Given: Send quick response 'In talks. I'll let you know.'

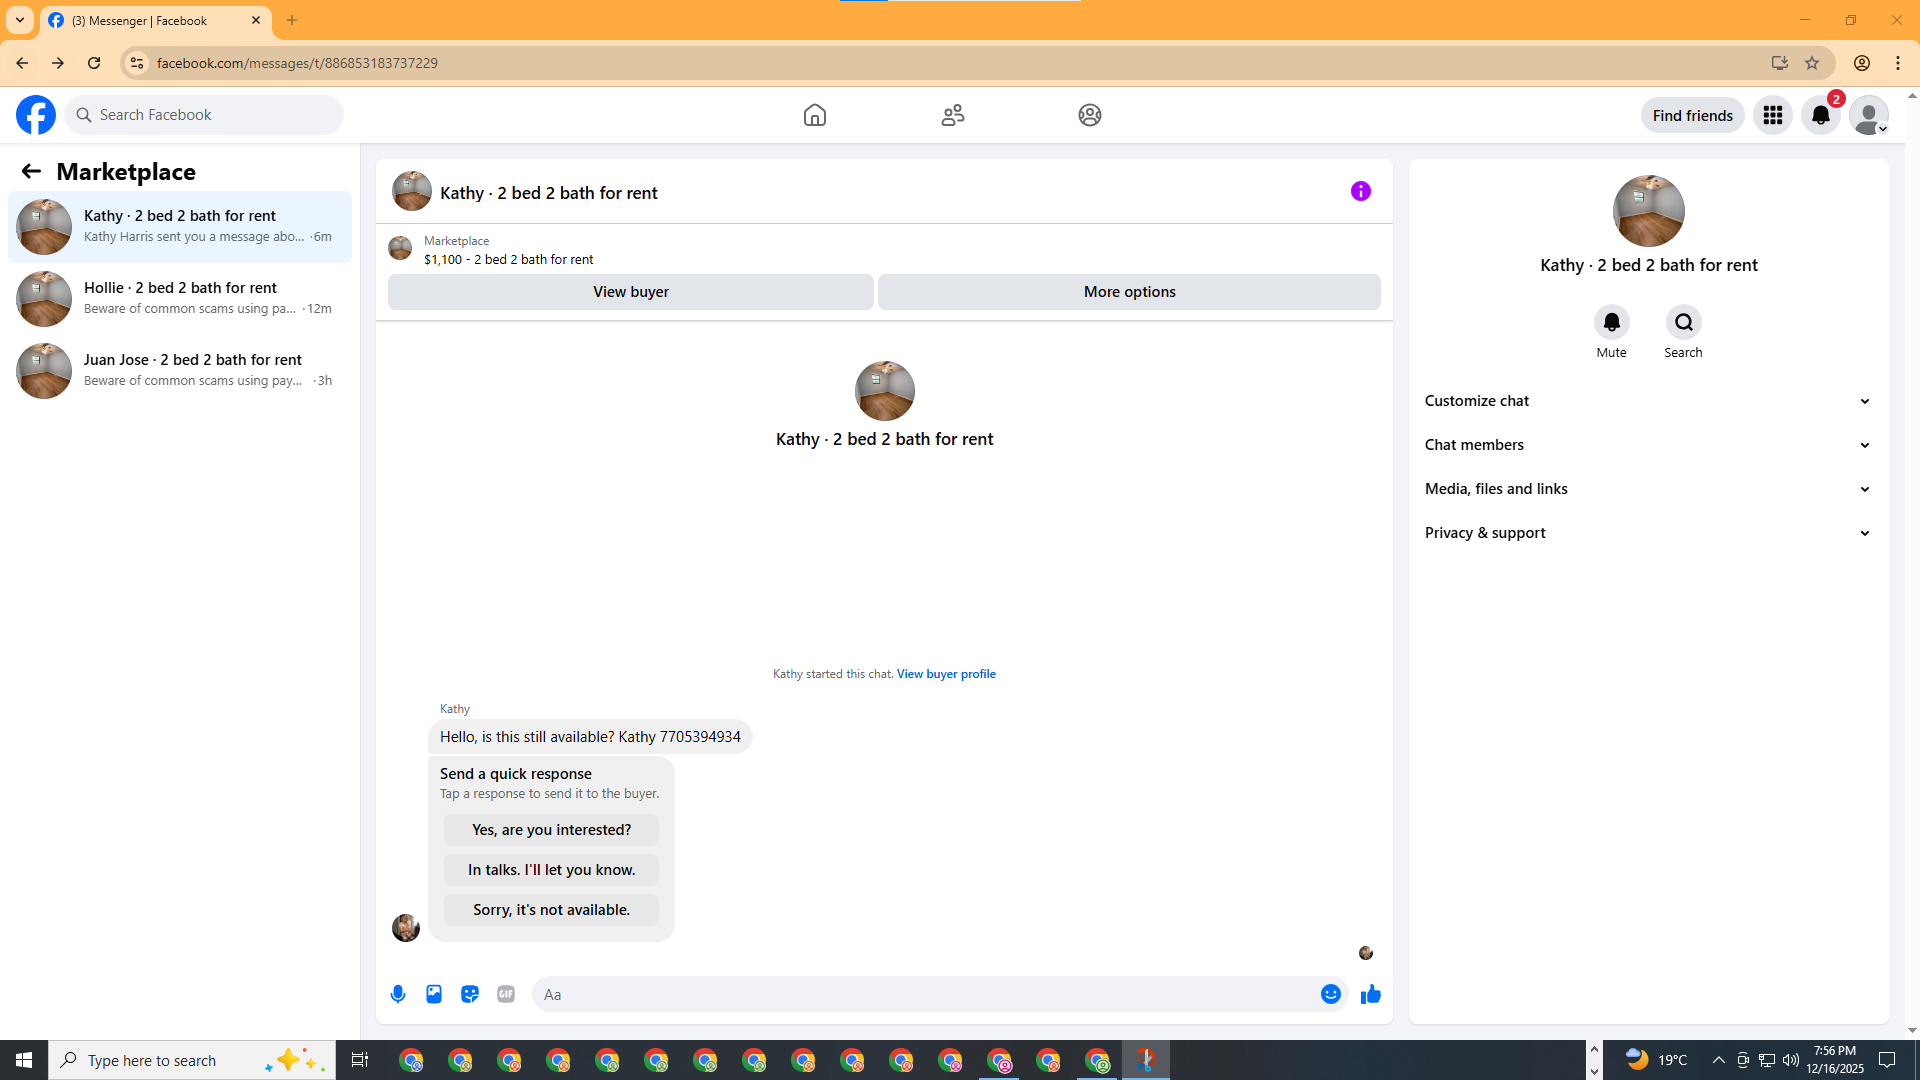Looking at the screenshot, I should pyautogui.click(x=552, y=870).
